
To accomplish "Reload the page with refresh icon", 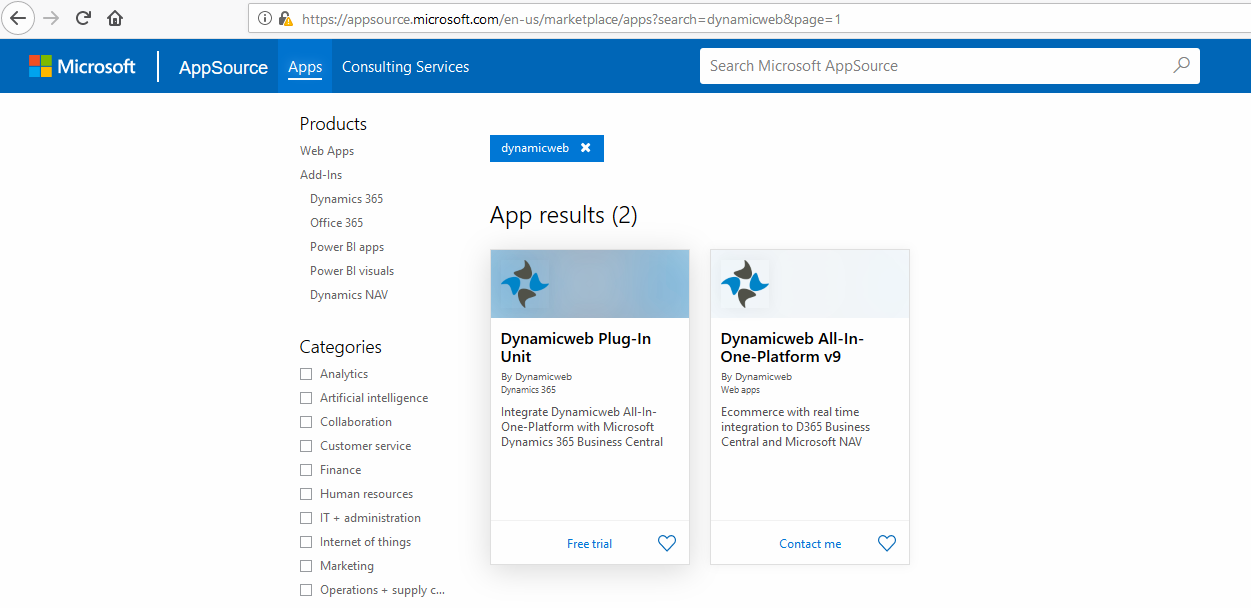I will 83,18.
